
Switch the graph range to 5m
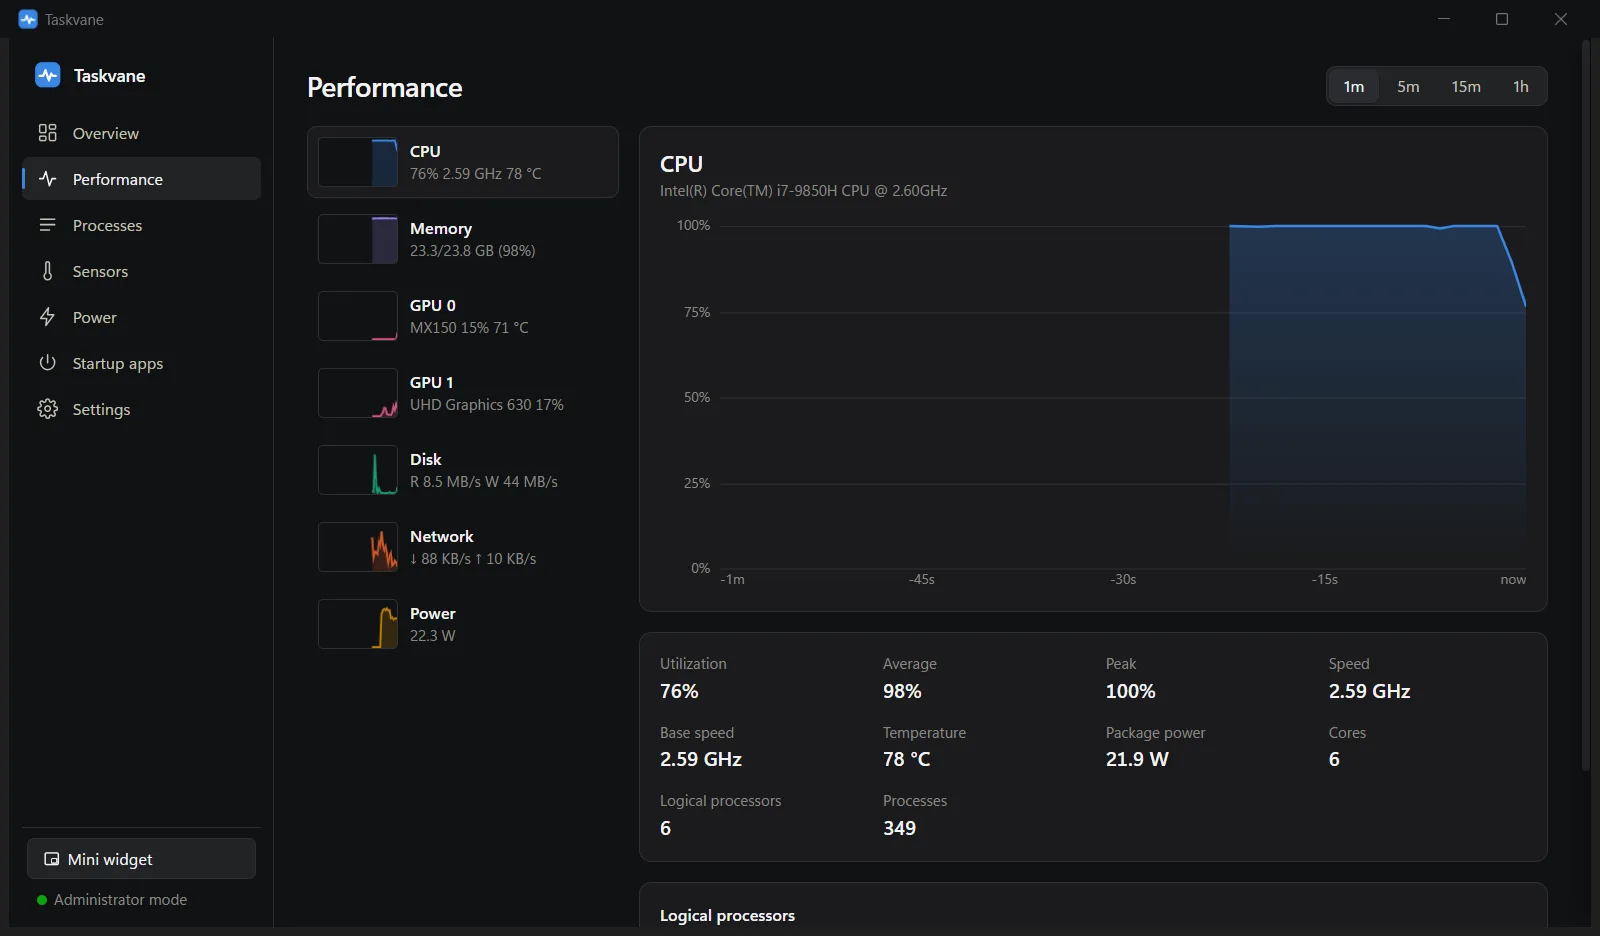tap(1408, 86)
